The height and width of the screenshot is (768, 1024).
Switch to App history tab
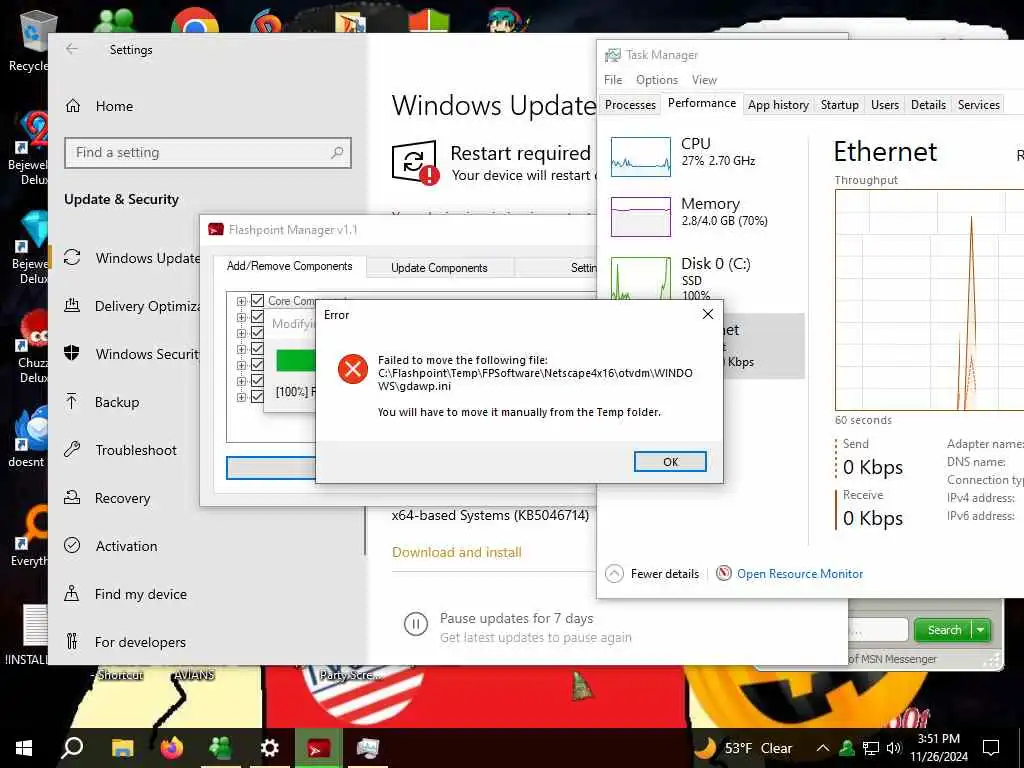click(778, 104)
